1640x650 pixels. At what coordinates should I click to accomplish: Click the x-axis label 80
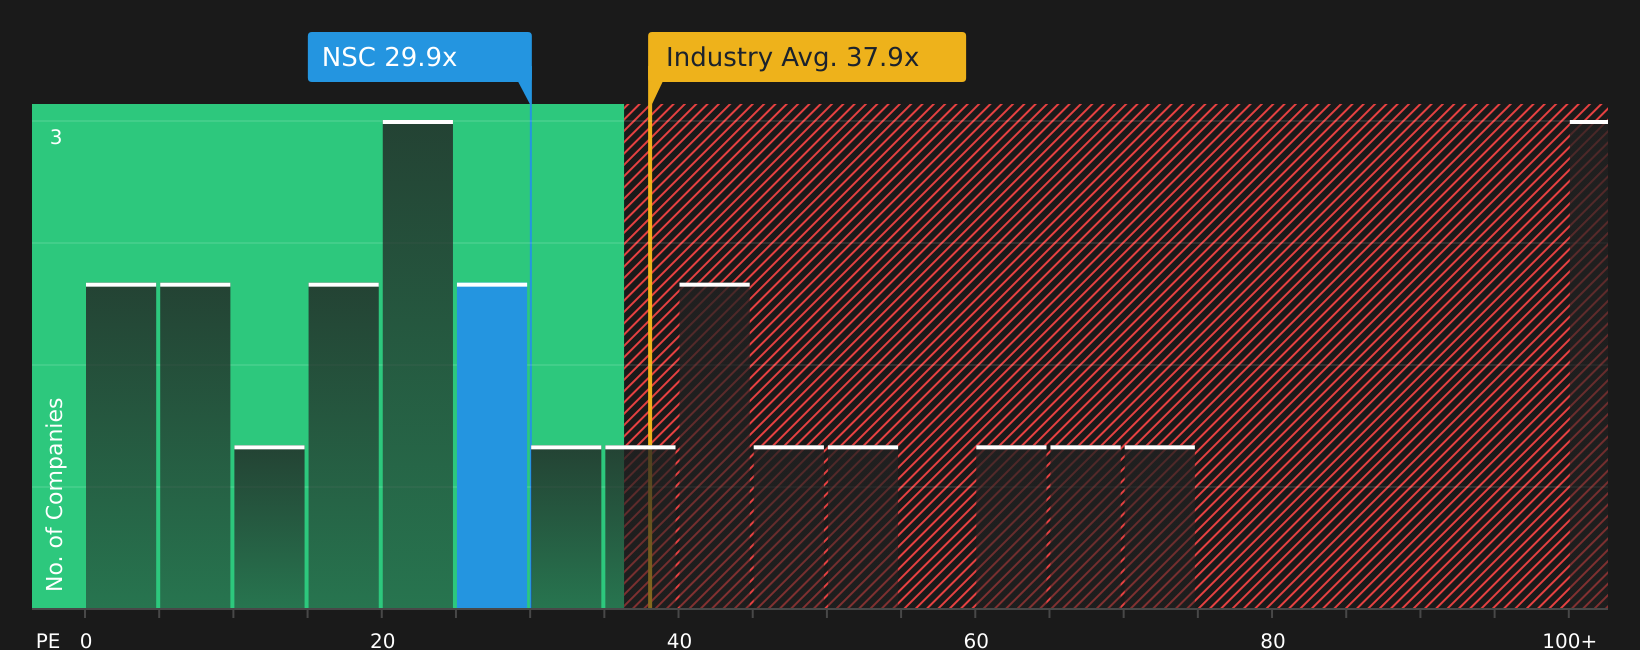click(x=1273, y=640)
